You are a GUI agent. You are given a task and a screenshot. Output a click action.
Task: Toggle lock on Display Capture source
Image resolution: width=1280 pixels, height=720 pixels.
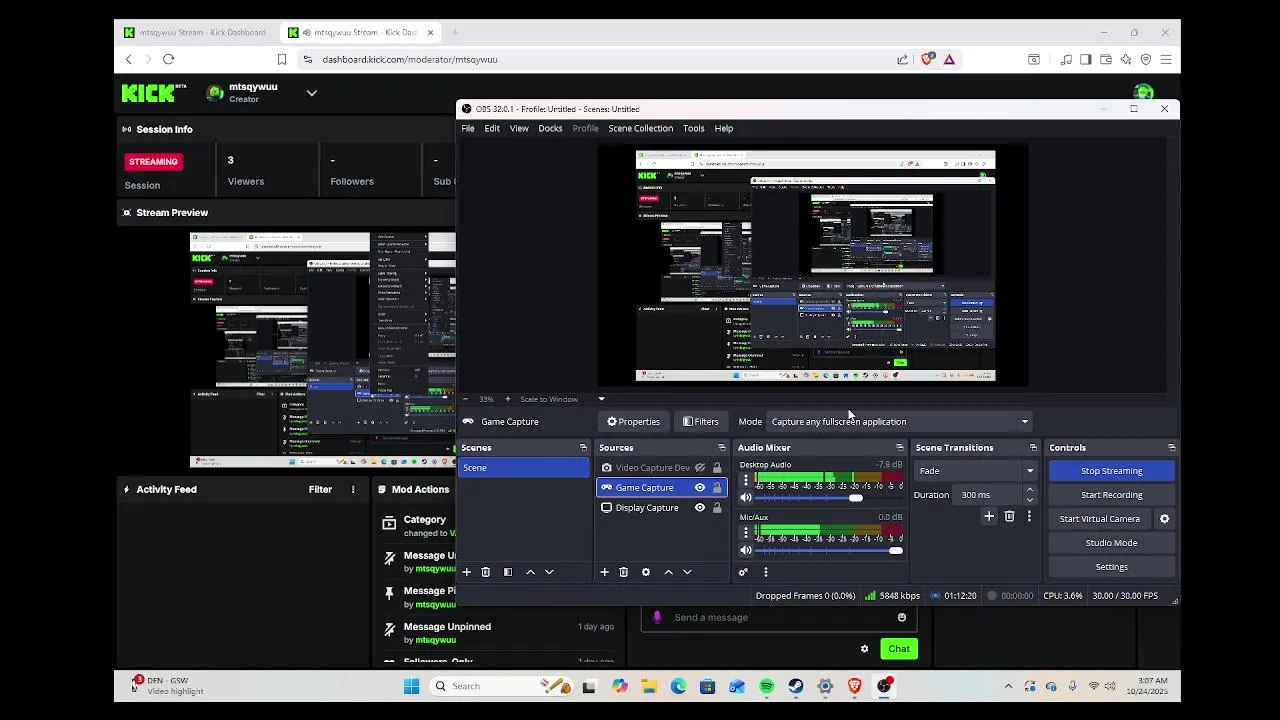click(717, 508)
